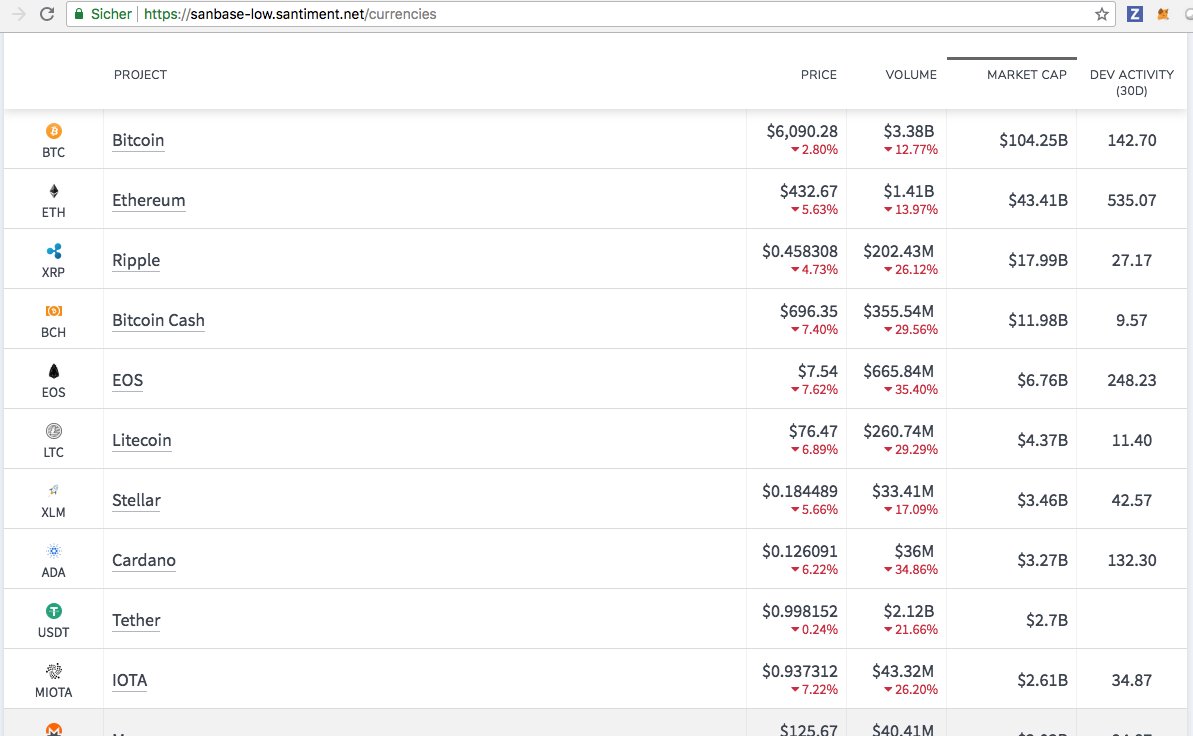Click the Litecoin LTC coin icon
The width and height of the screenshot is (1193, 736).
(x=53, y=431)
